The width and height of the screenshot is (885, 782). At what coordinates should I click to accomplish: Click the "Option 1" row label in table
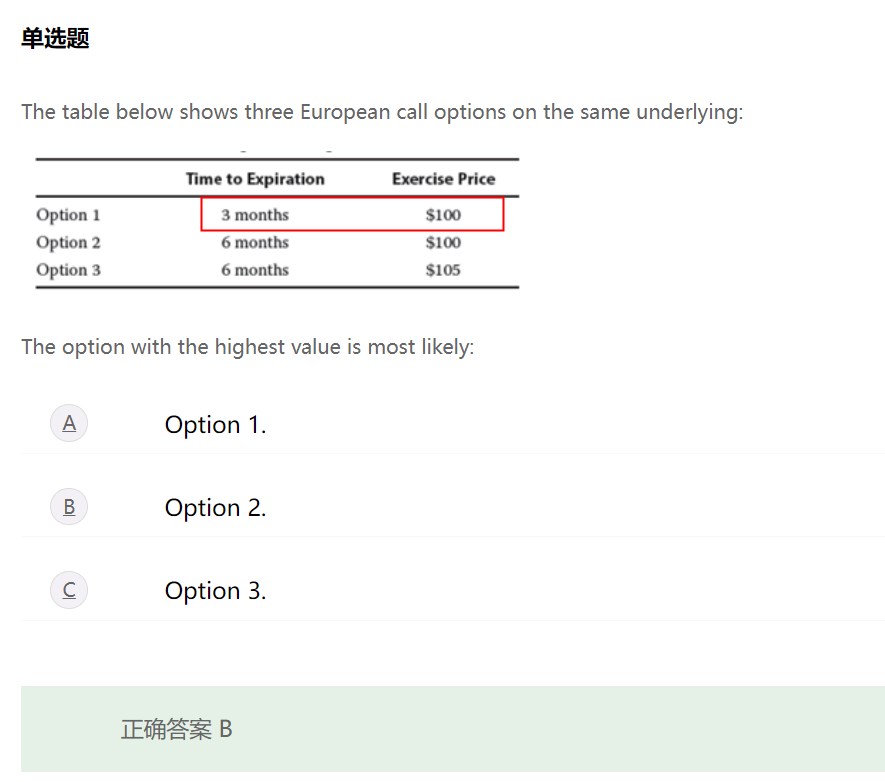coord(68,215)
